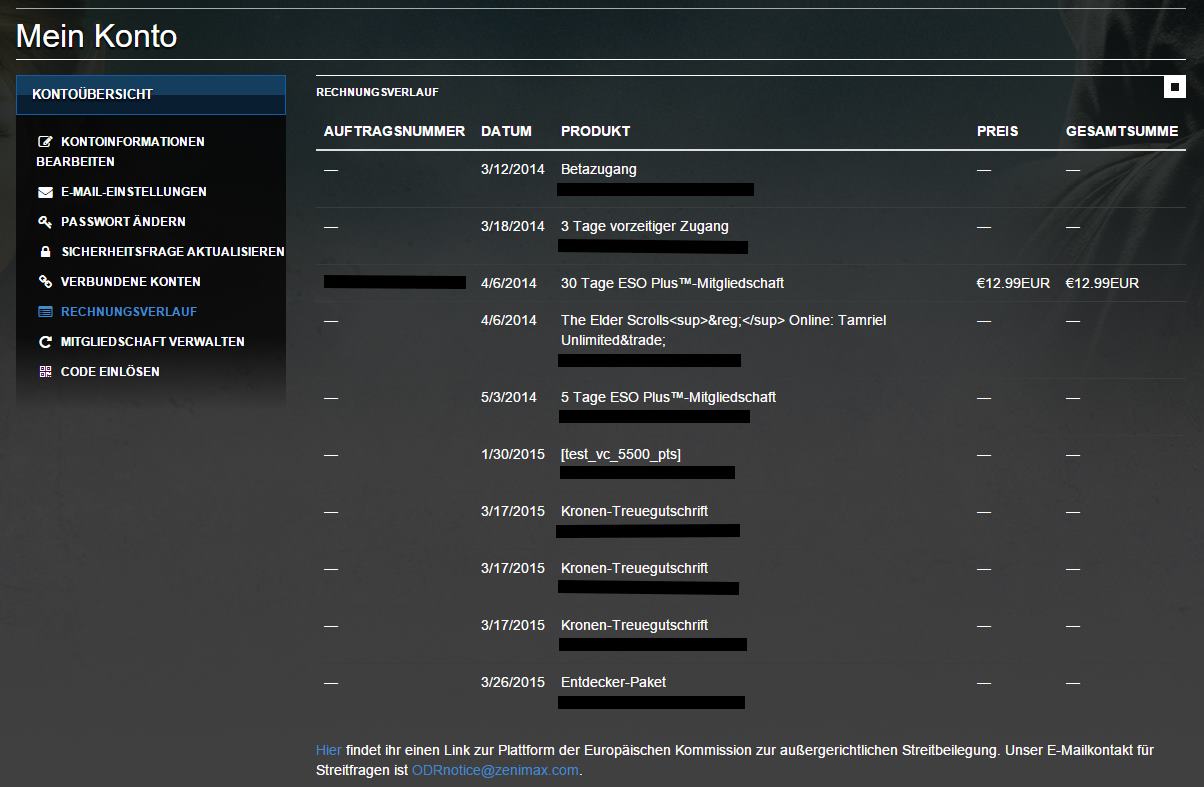1204x787 pixels.
Task: Go to E-Mail-Einstellungen
Action: [134, 191]
